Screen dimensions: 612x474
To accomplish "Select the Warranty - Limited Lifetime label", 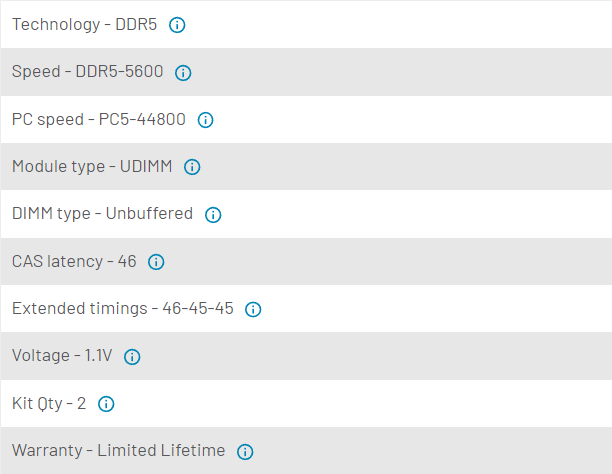I will 118,450.
